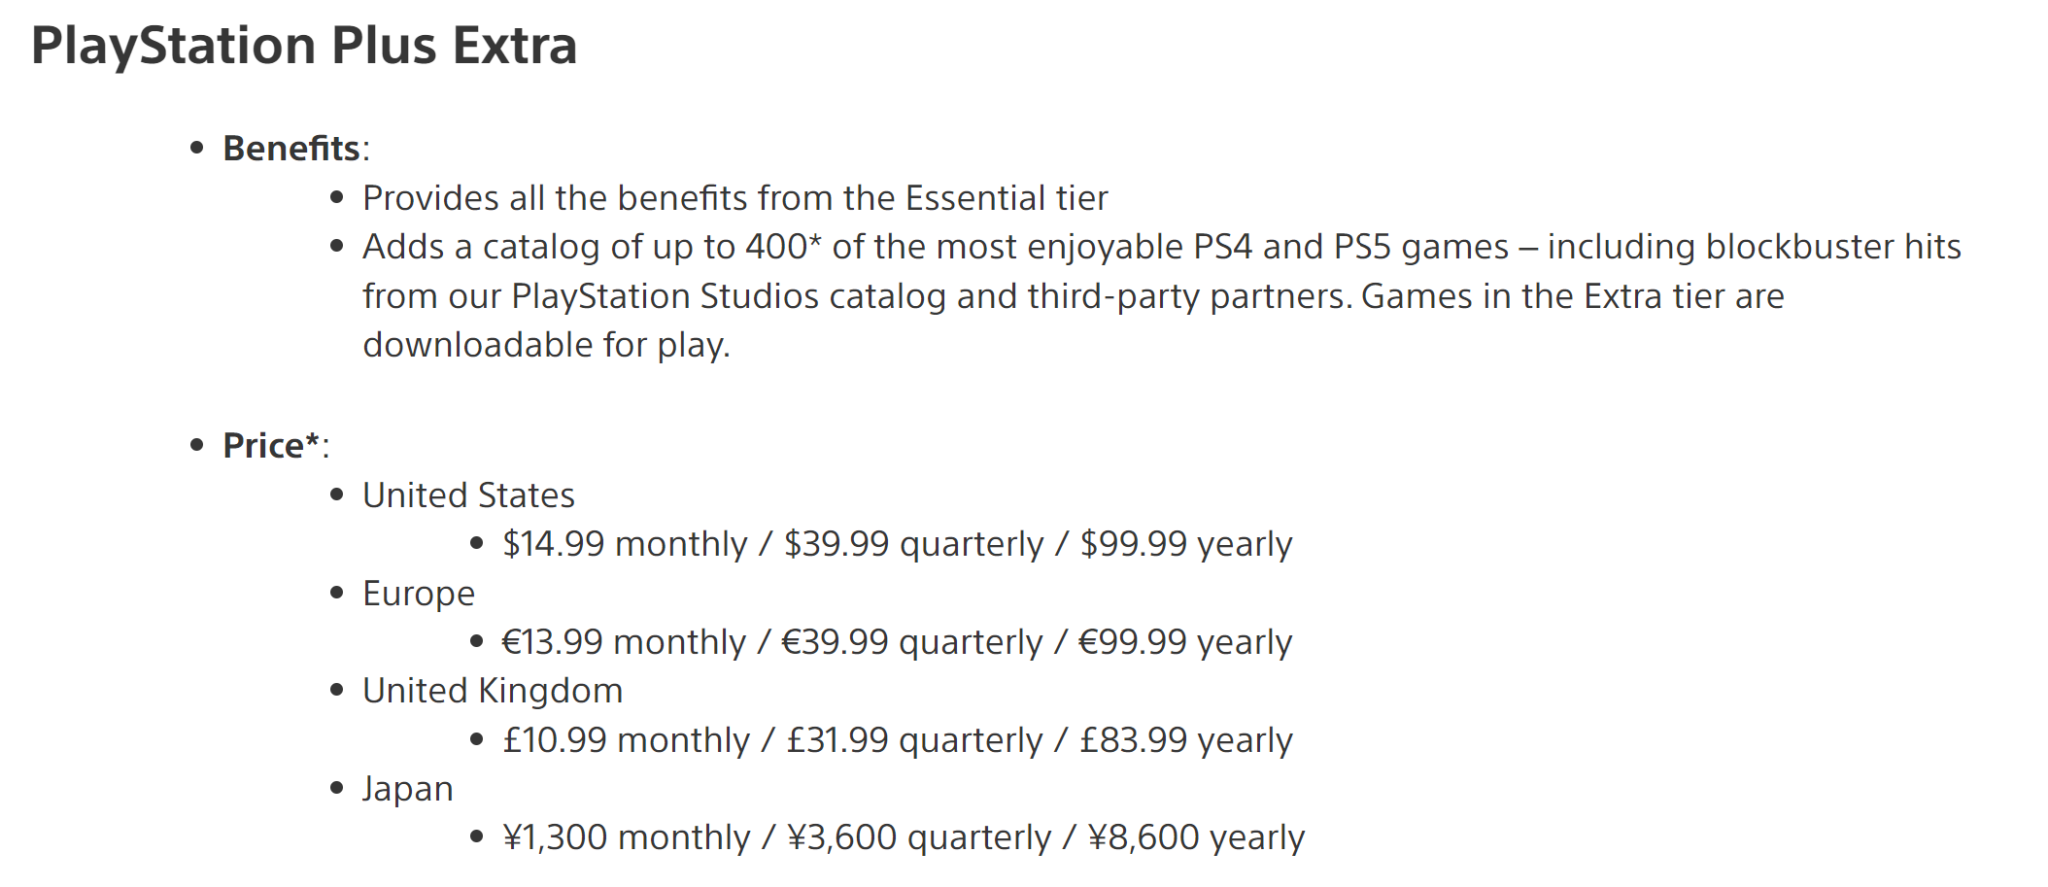
Task: Click the Benefits label
Action: 291,148
